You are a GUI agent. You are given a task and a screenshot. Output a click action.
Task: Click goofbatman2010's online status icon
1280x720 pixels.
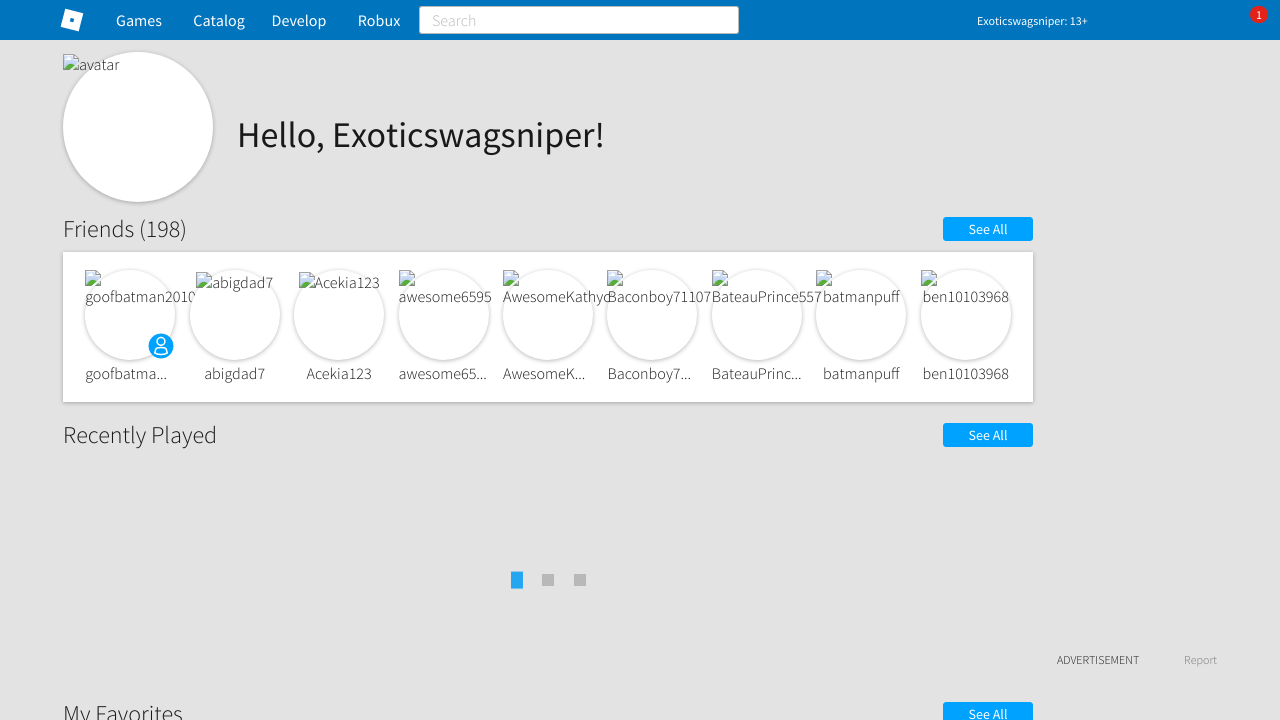point(161,346)
